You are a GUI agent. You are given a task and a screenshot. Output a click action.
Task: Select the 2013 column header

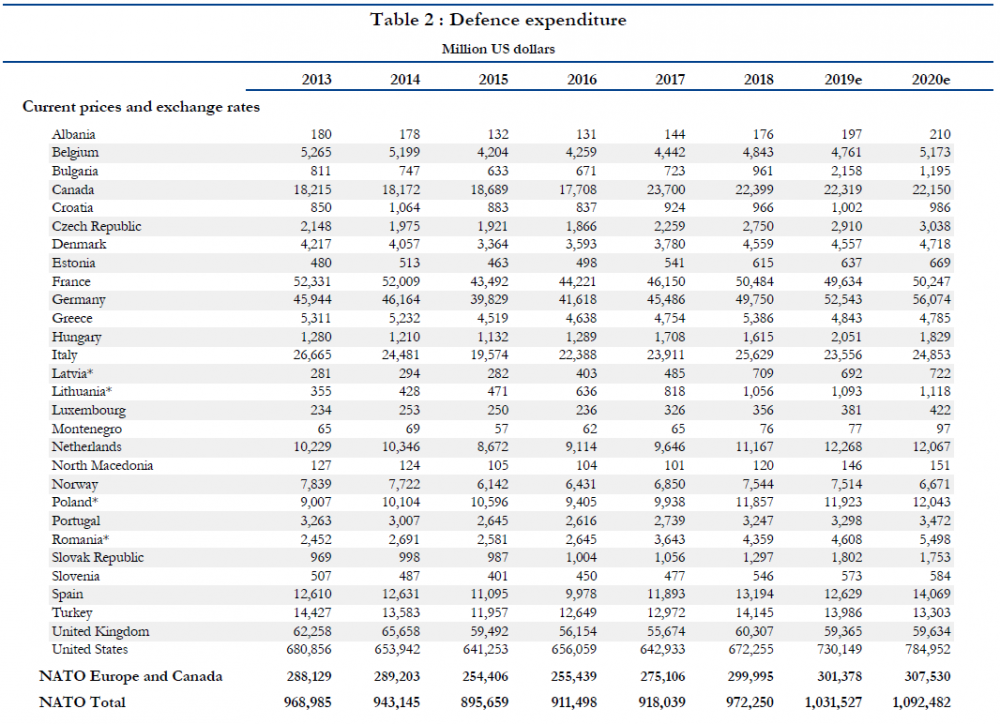[x=317, y=80]
